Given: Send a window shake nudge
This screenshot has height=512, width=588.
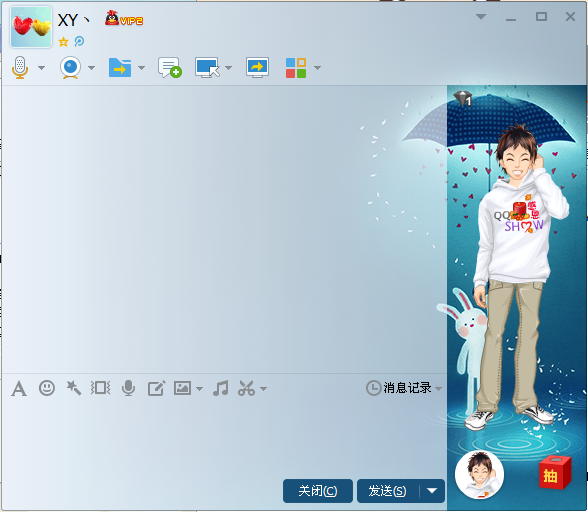Looking at the screenshot, I should click(100, 388).
